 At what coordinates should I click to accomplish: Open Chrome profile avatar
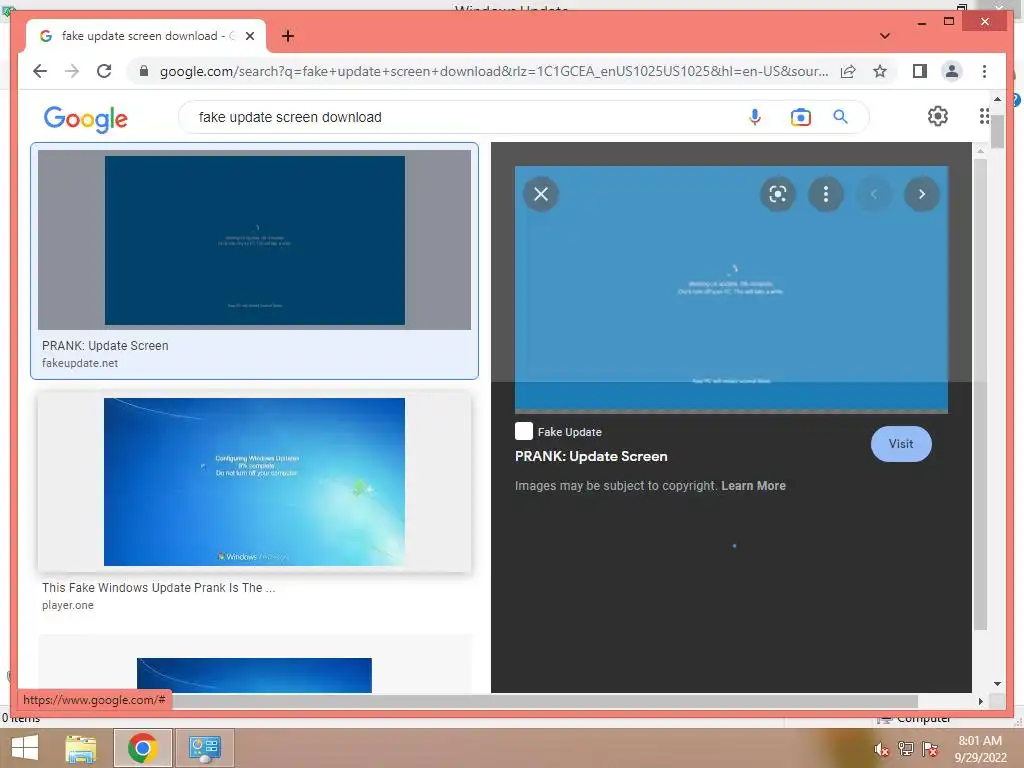[952, 71]
